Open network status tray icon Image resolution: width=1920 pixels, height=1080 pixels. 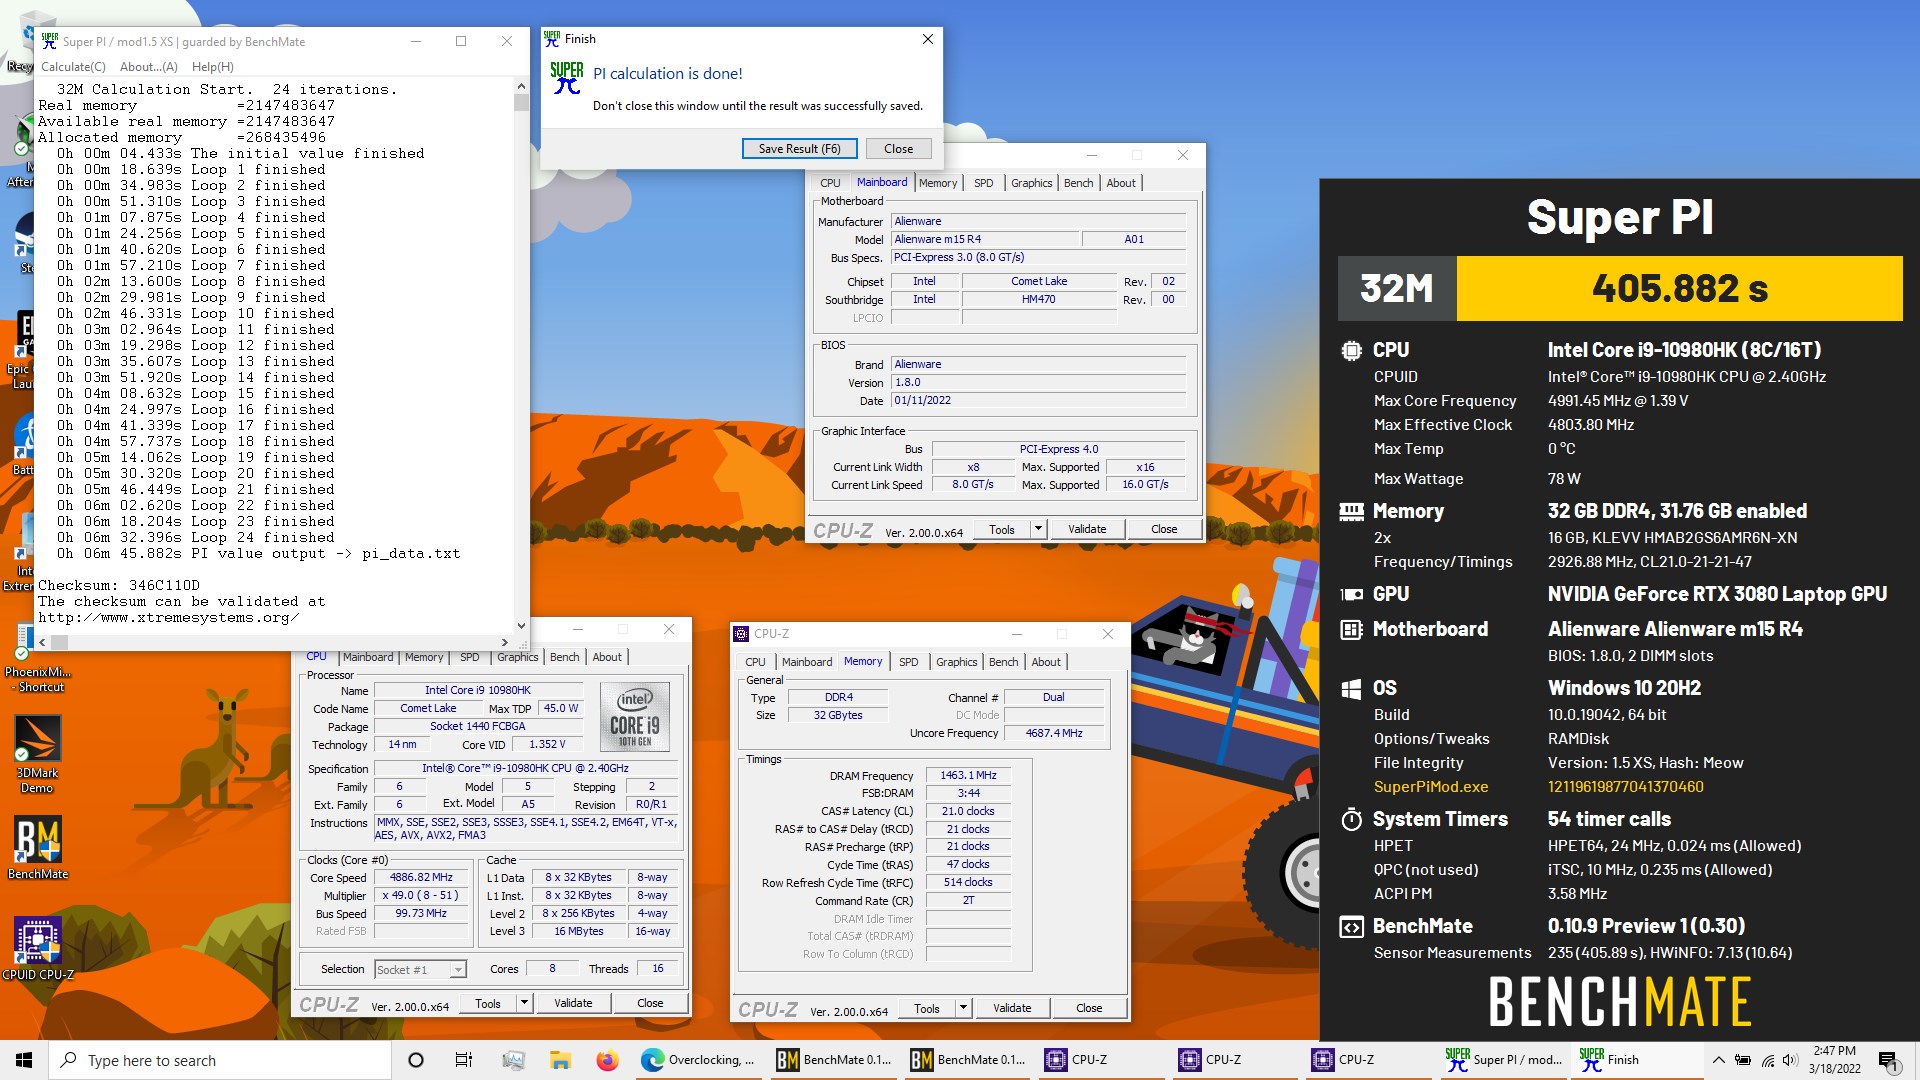click(1767, 1060)
